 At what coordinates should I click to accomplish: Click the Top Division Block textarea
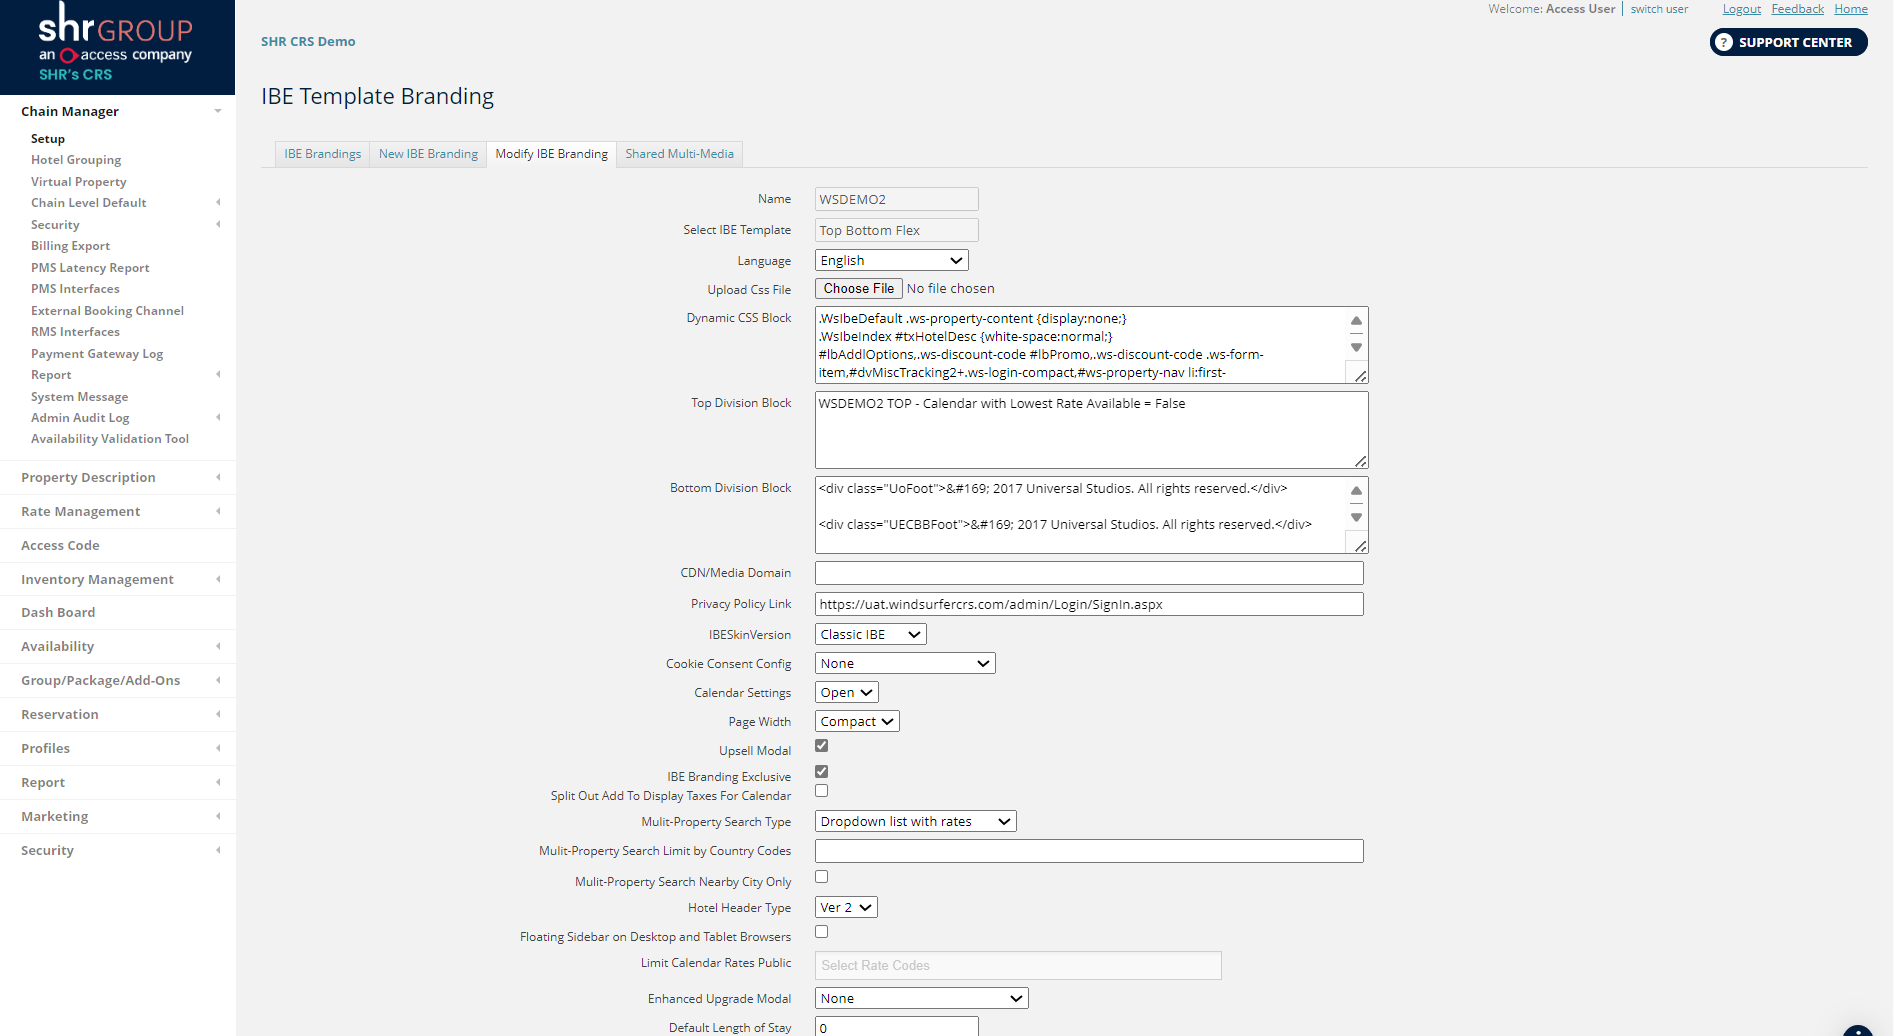1091,430
